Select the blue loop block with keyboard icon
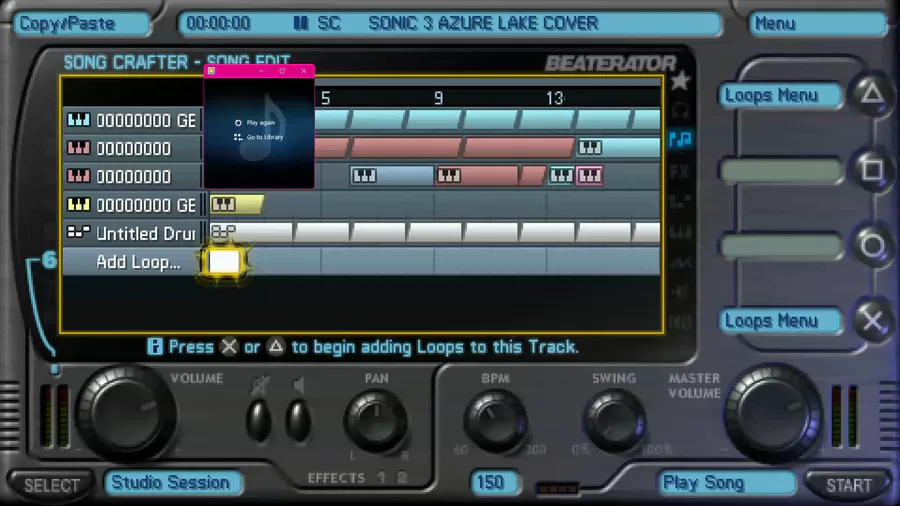Viewport: 900px width, 506px height. tap(392, 176)
